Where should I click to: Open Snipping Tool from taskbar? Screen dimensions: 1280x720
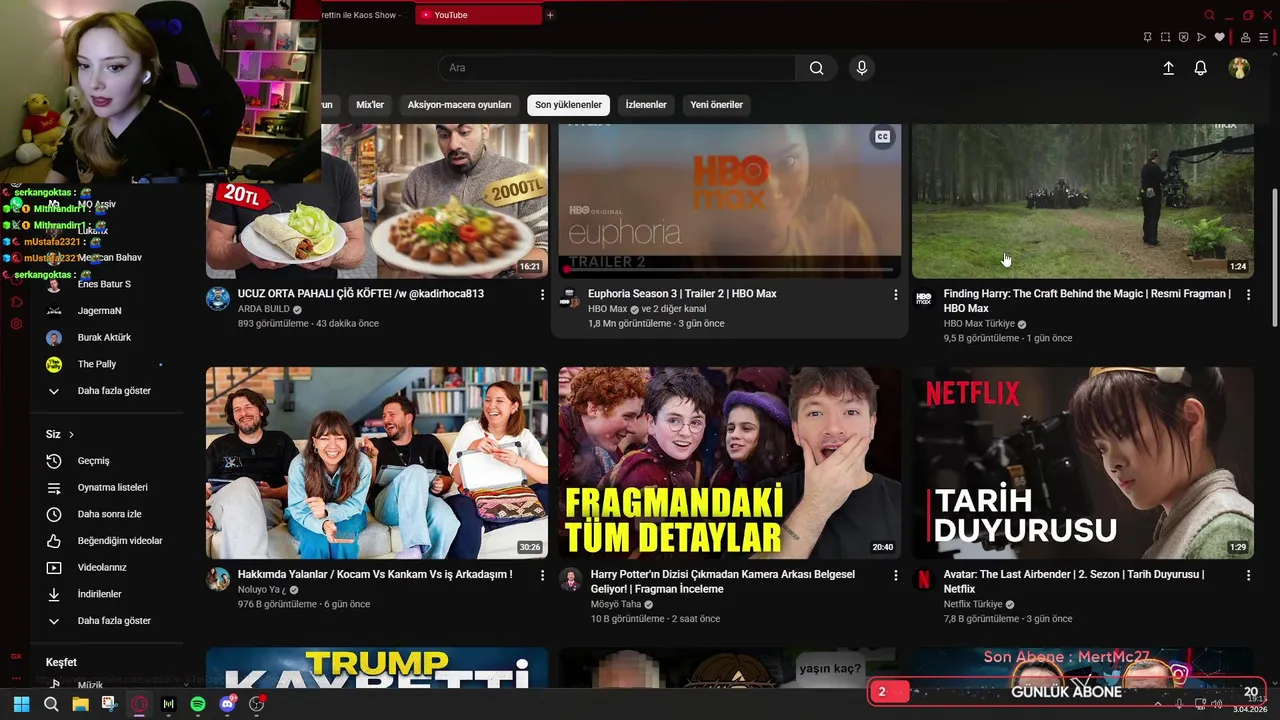(109, 704)
